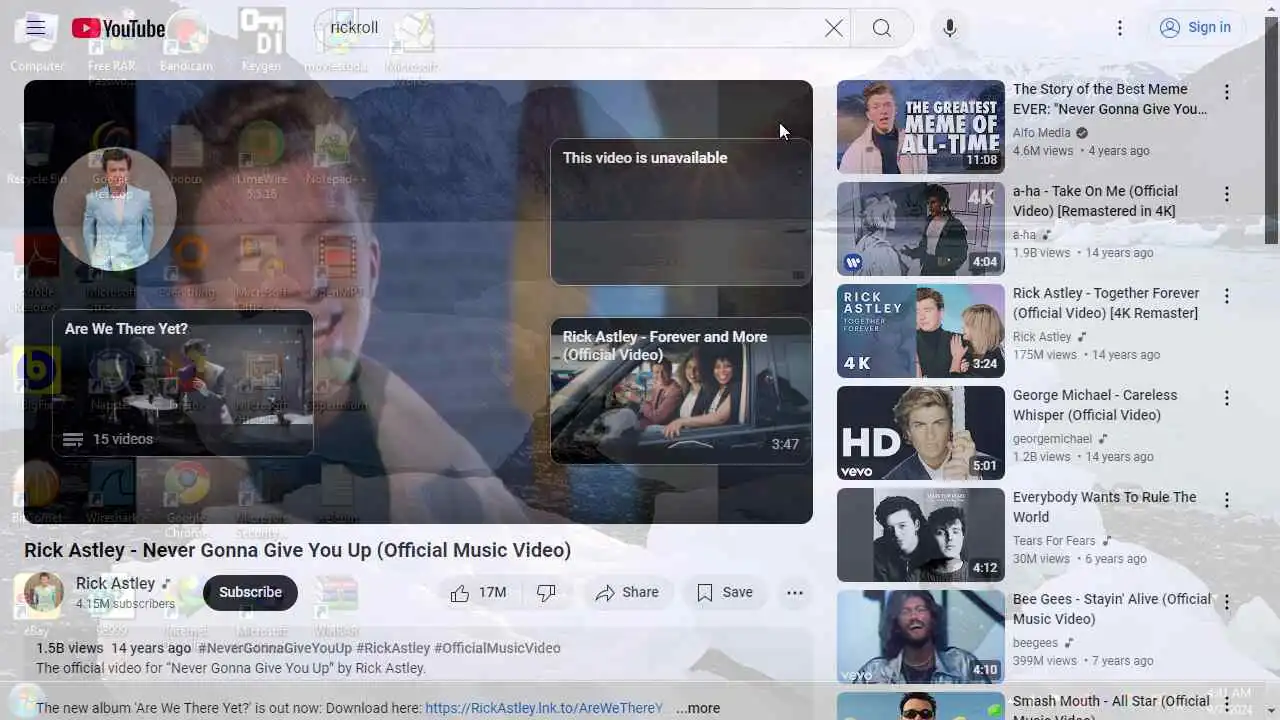Open the Forever and More end-screen video

(681, 391)
